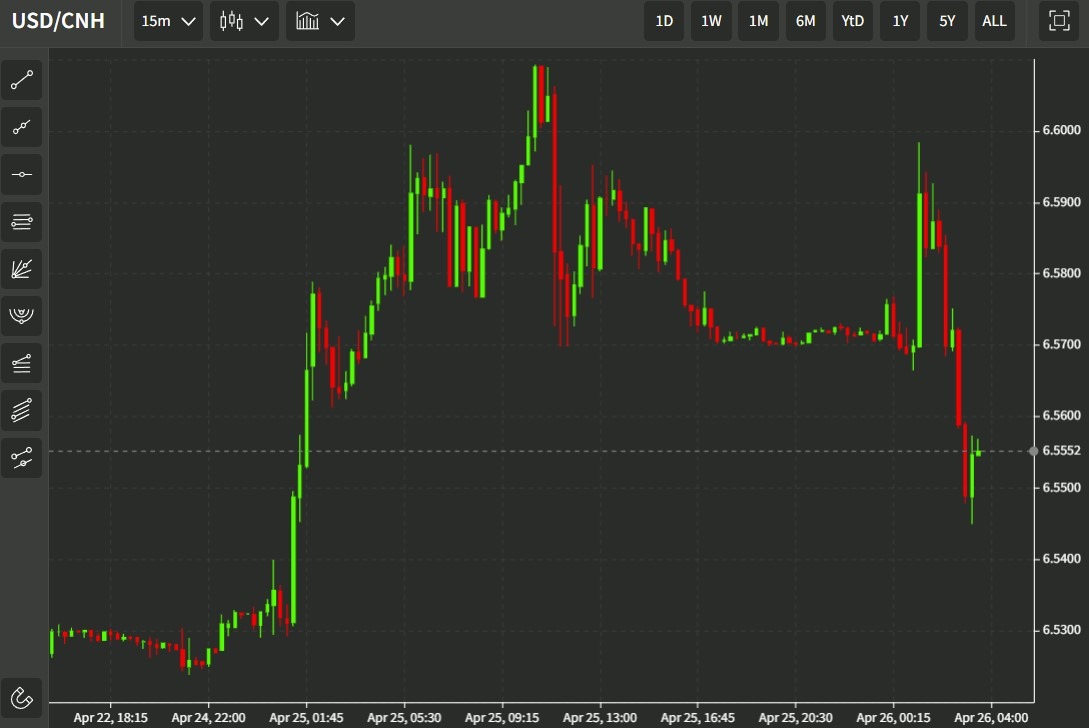The image size is (1089, 728).
Task: Click the Apr 25, 13:00 time label
Action: [600, 718]
